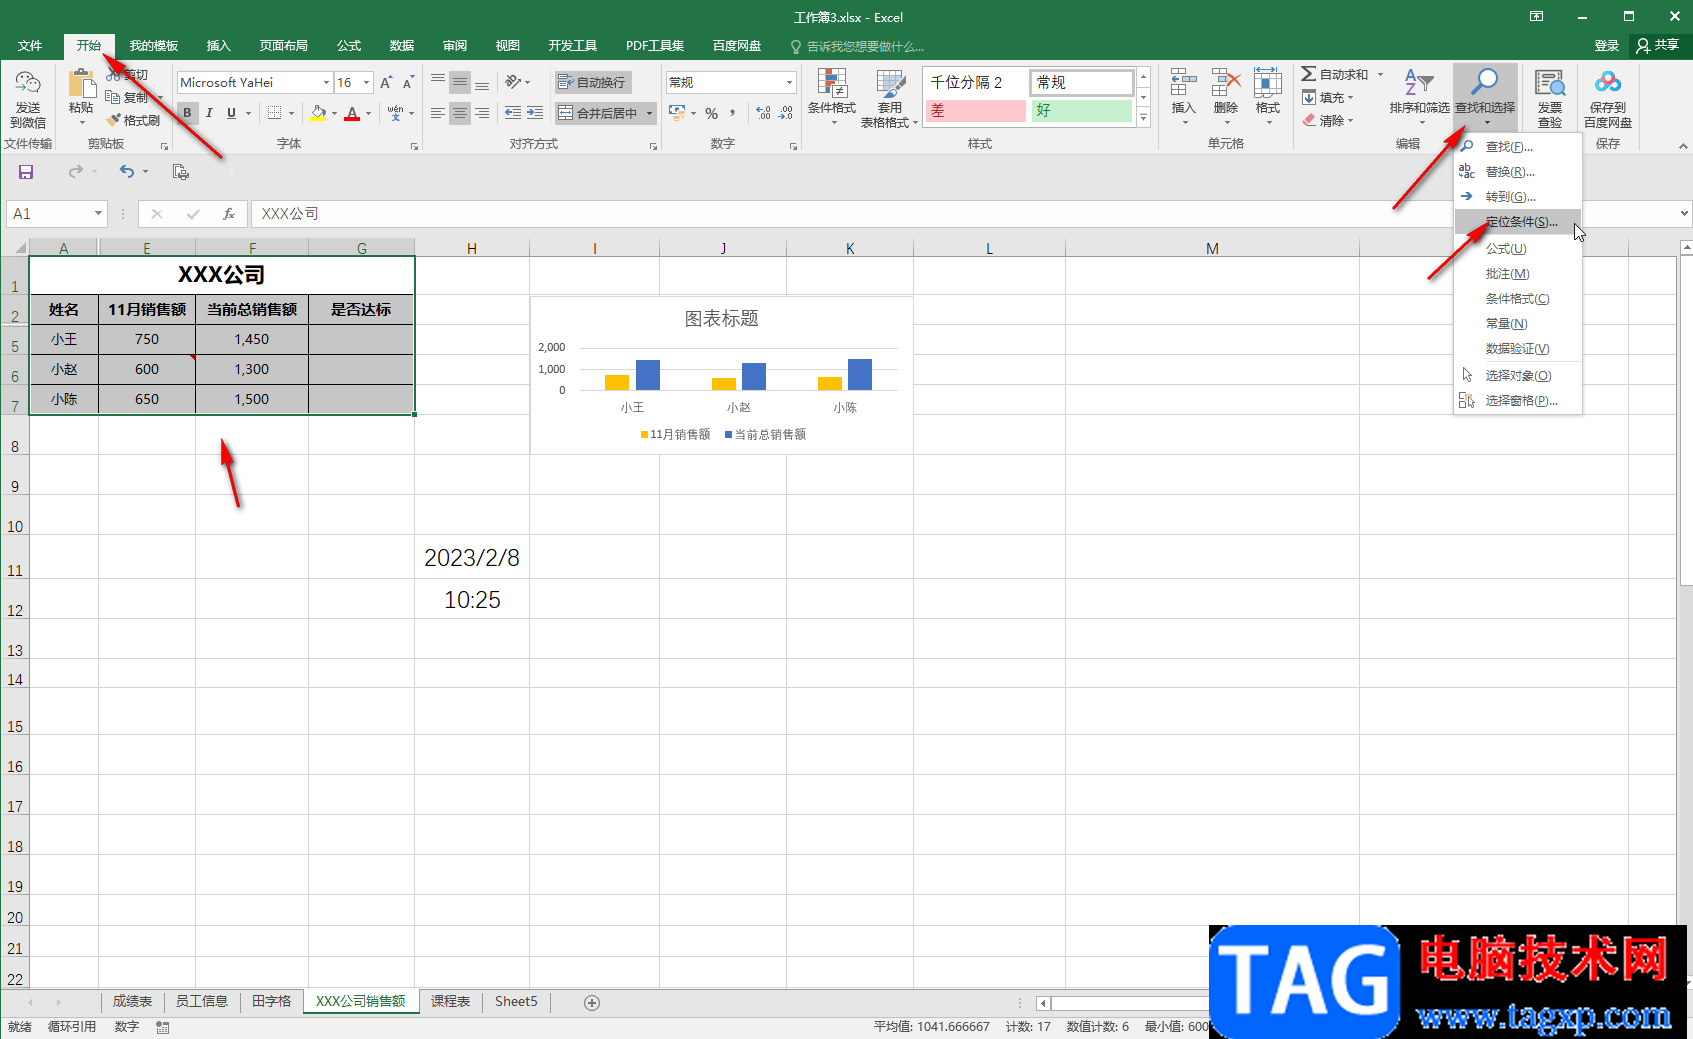Click the text orientation icon
The height and width of the screenshot is (1039, 1693).
[514, 82]
